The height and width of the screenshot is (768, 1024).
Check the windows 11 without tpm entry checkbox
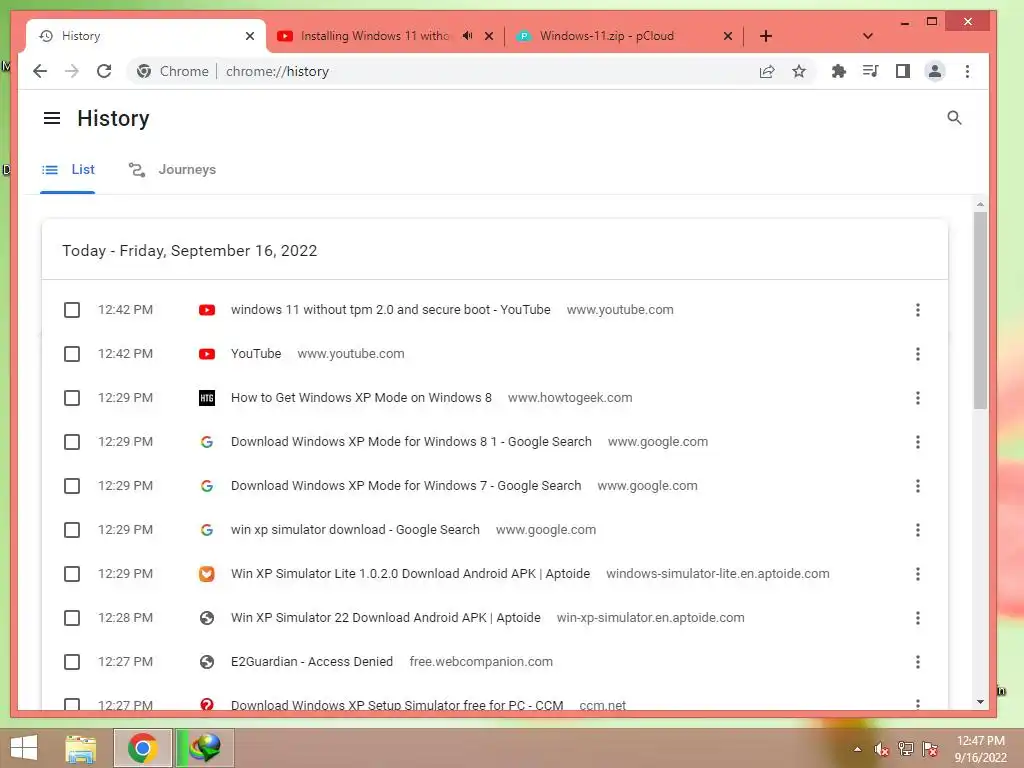tap(72, 310)
